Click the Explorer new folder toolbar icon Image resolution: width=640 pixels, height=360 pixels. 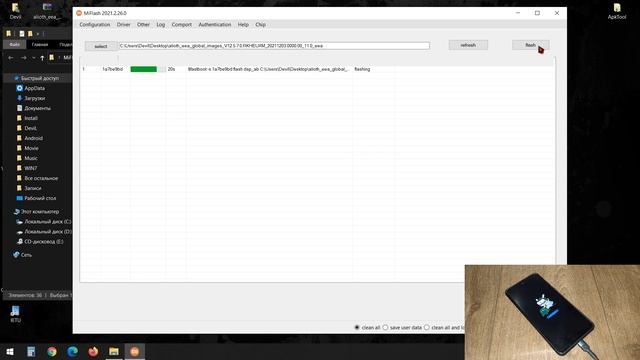30,33
